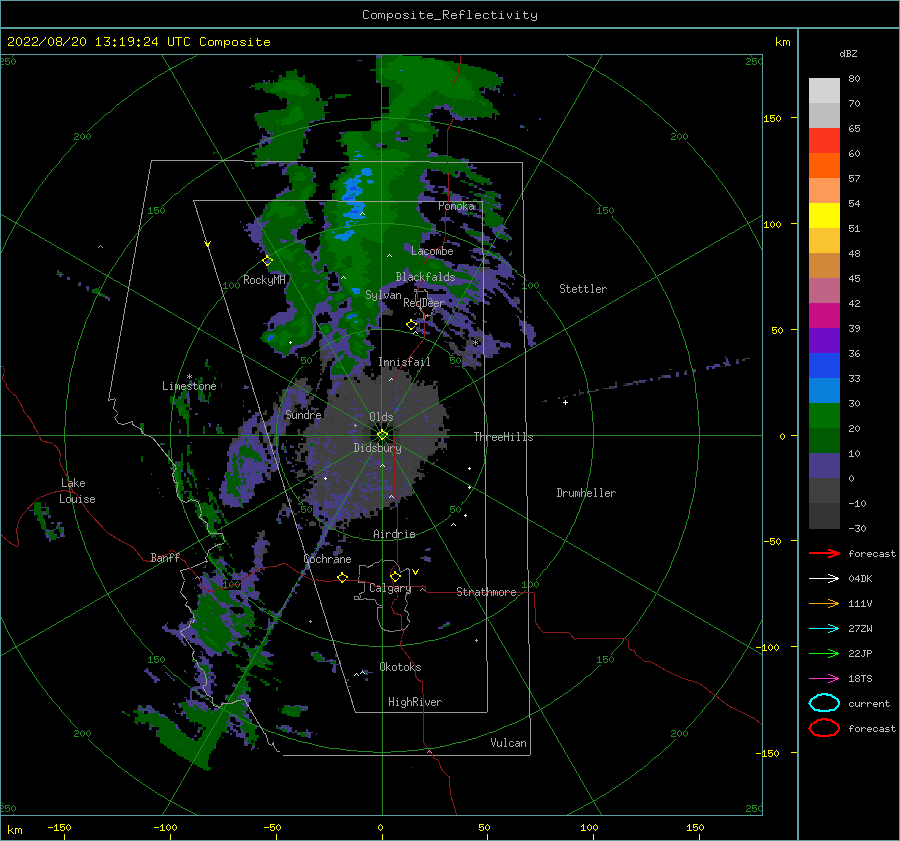Click the Sundre label
900x841 pixels.
[x=304, y=414]
